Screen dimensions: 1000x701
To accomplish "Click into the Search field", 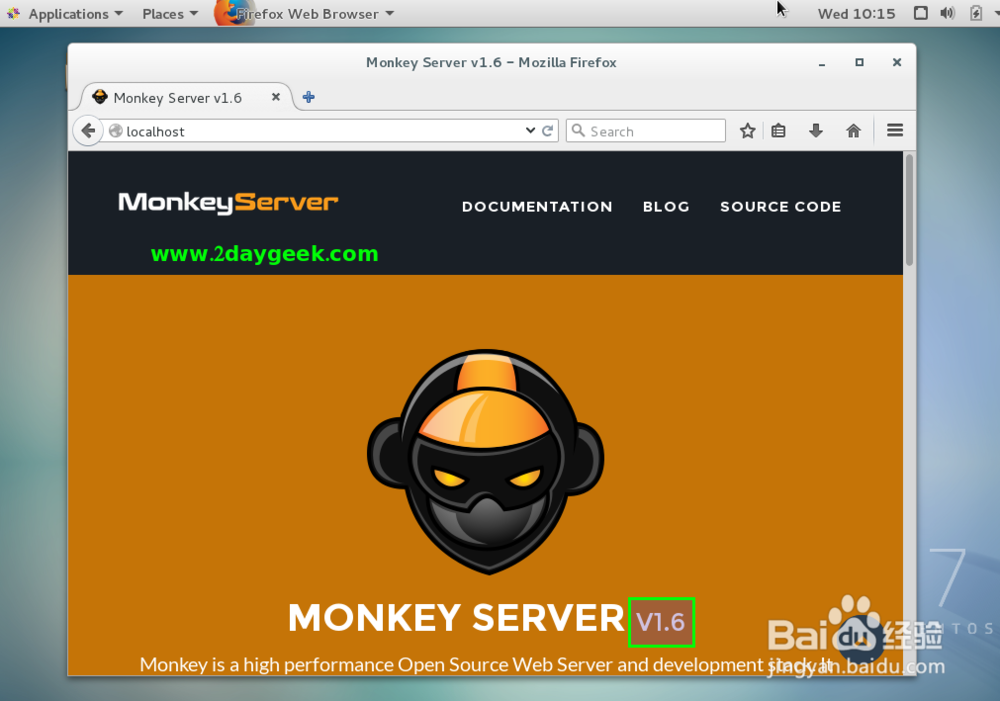I will [645, 131].
